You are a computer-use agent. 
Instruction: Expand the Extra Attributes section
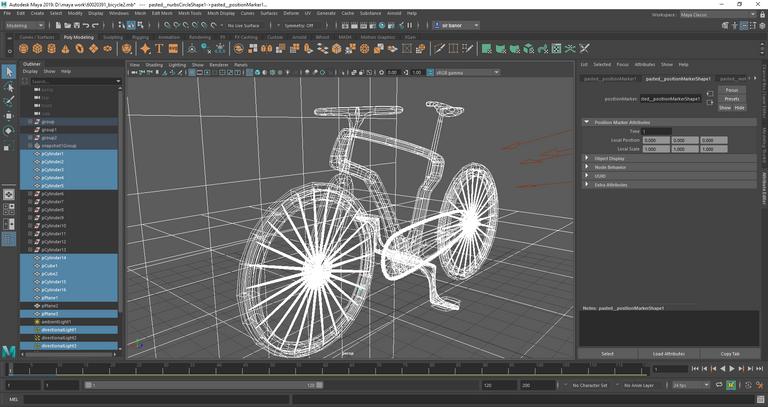click(610, 185)
